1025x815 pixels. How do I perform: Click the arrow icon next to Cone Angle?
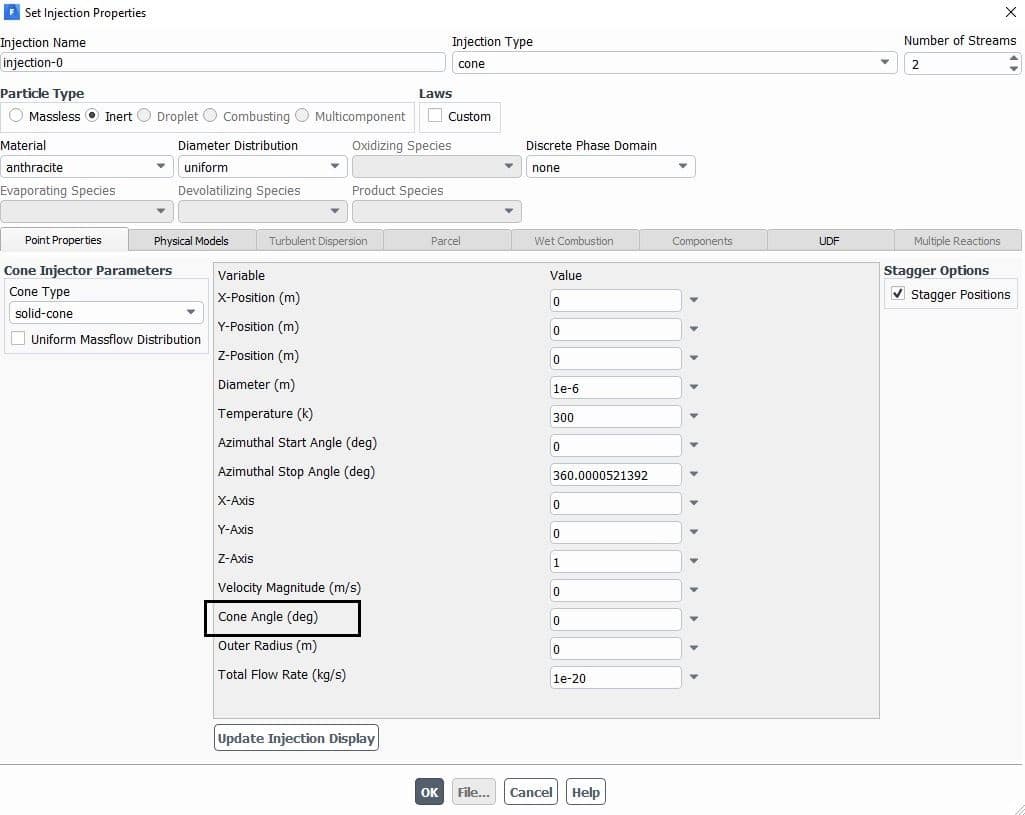[x=693, y=619]
